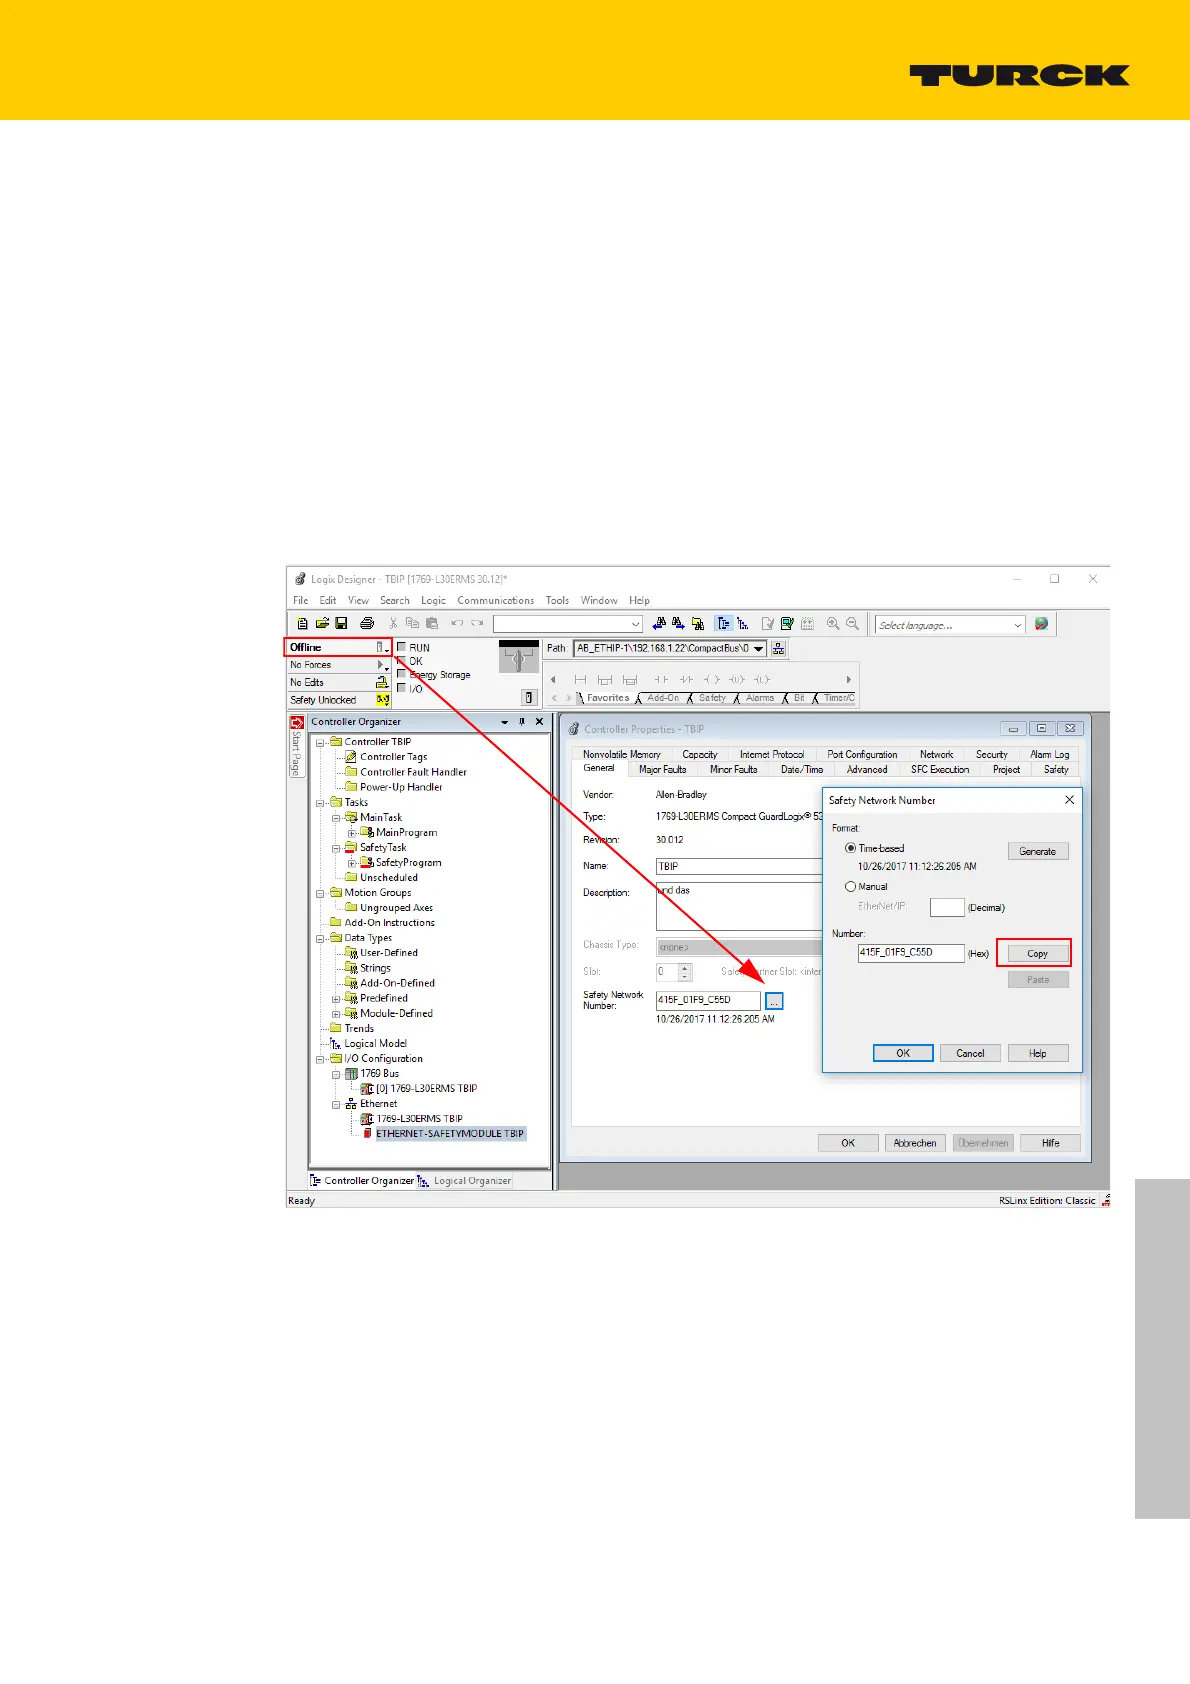1190x1684 pixels.
Task: Toggle the OK status checkbox
Action: tap(401, 661)
